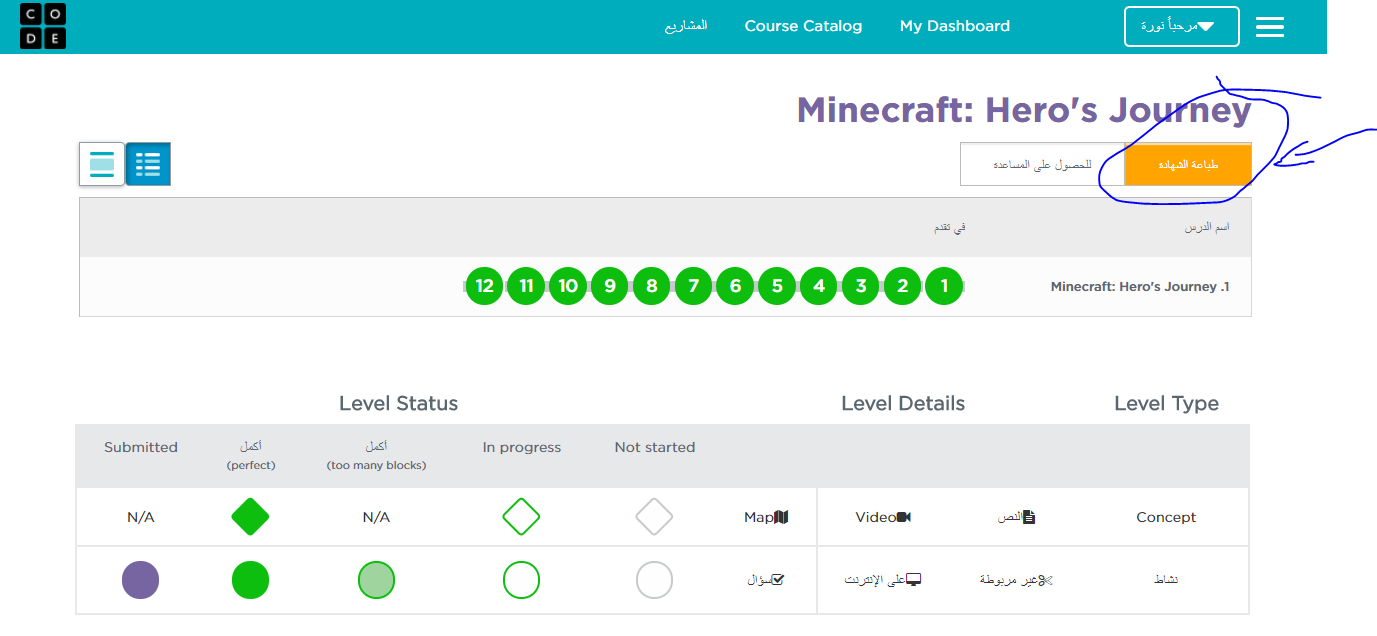1377x636 pixels.
Task: Open level 10 bubble
Action: [x=568, y=286]
